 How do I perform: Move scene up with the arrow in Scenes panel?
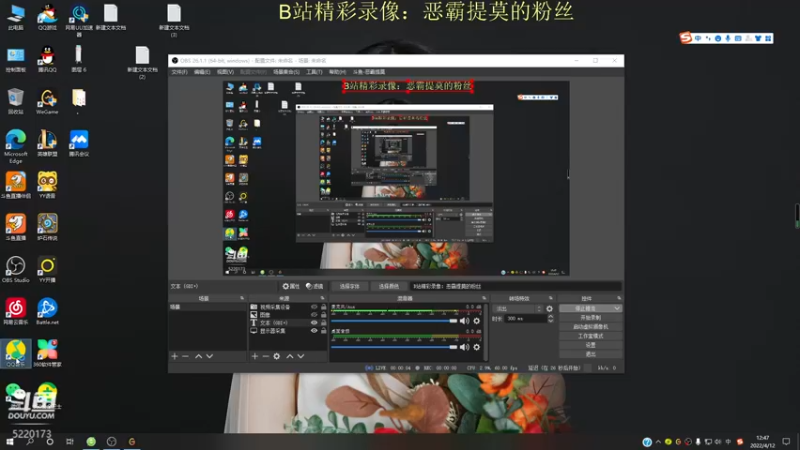click(198, 356)
